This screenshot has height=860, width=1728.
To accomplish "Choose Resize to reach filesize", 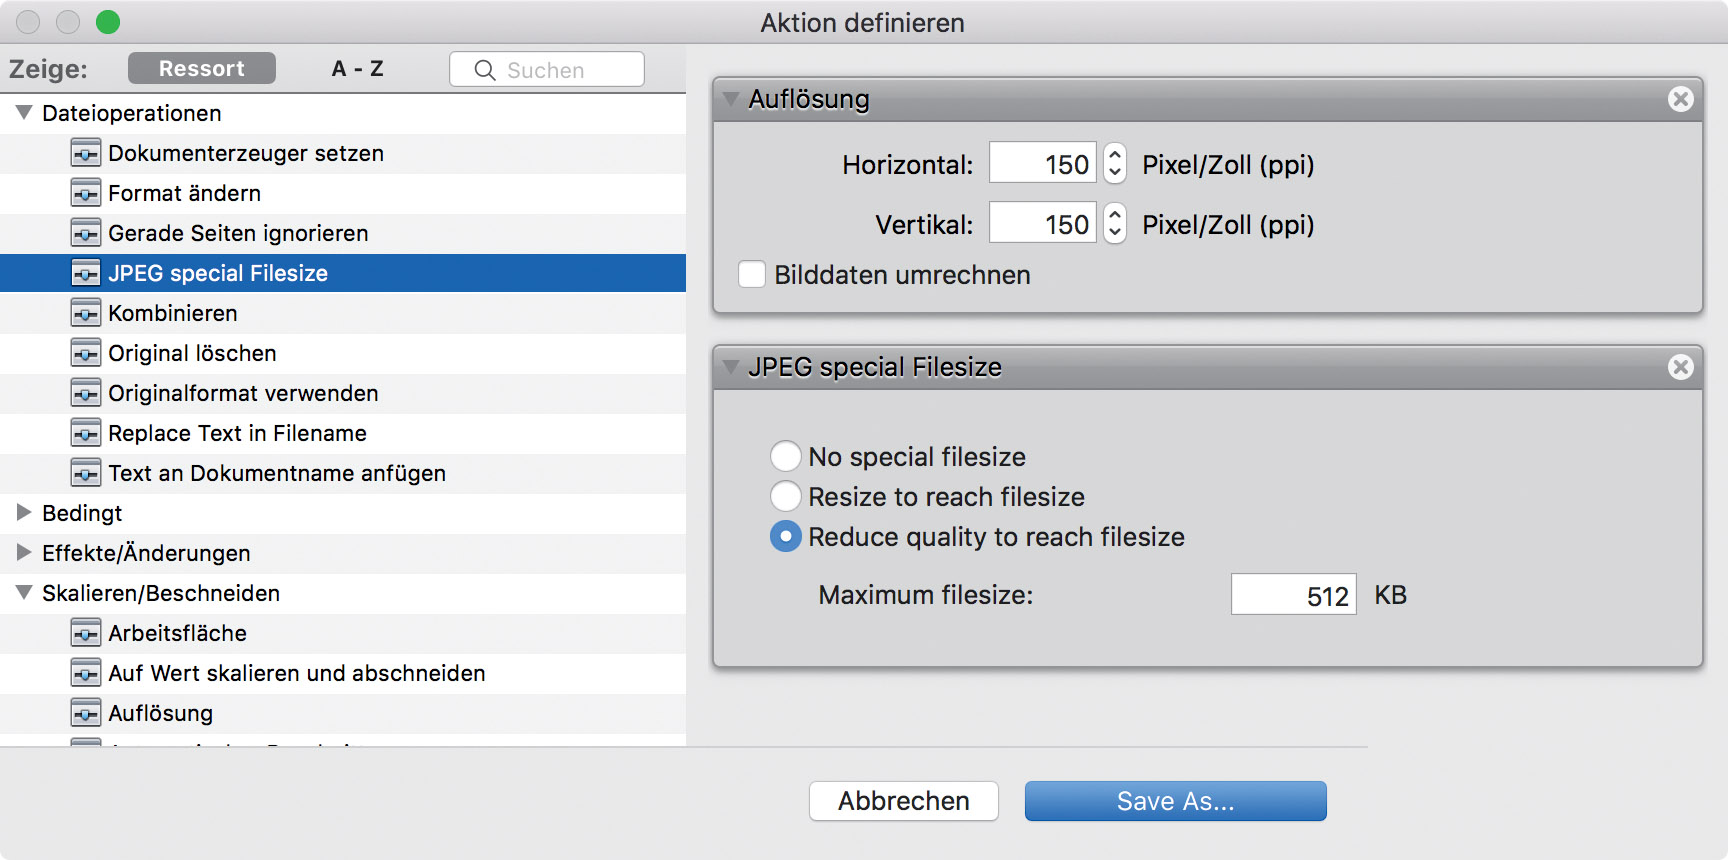I will point(786,497).
